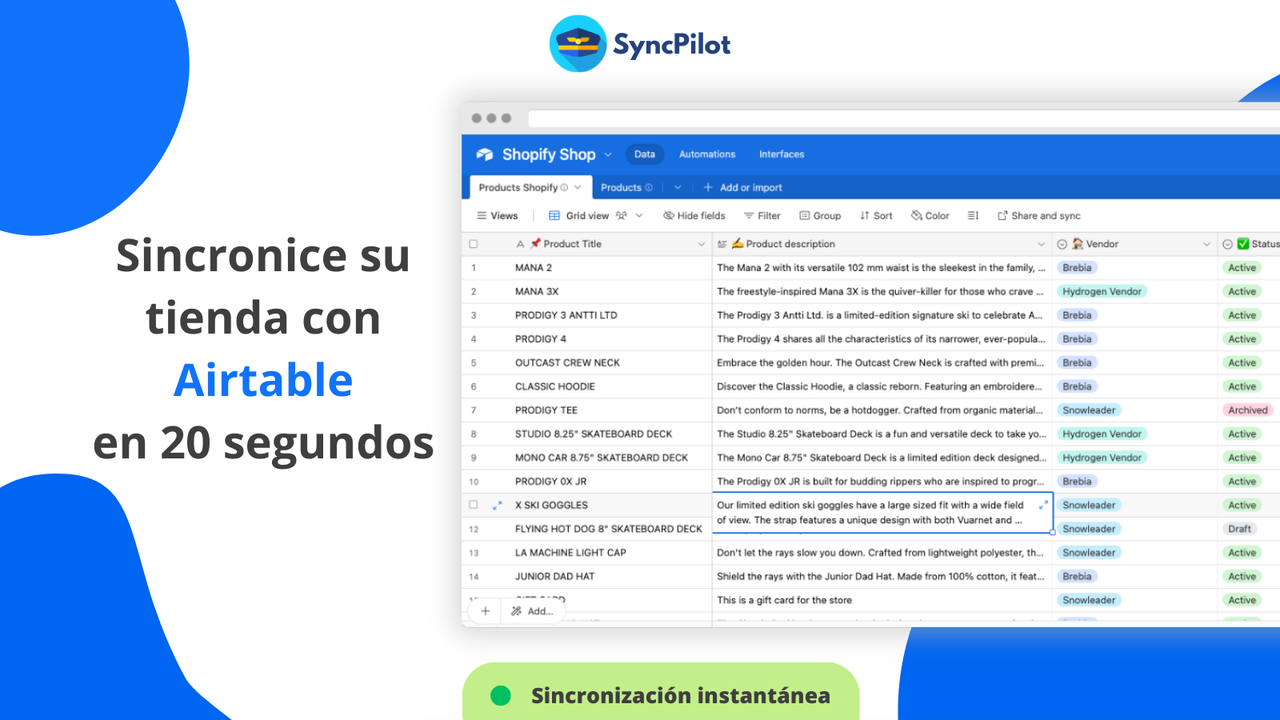
Task: Open the Filter menu
Action: click(762, 216)
